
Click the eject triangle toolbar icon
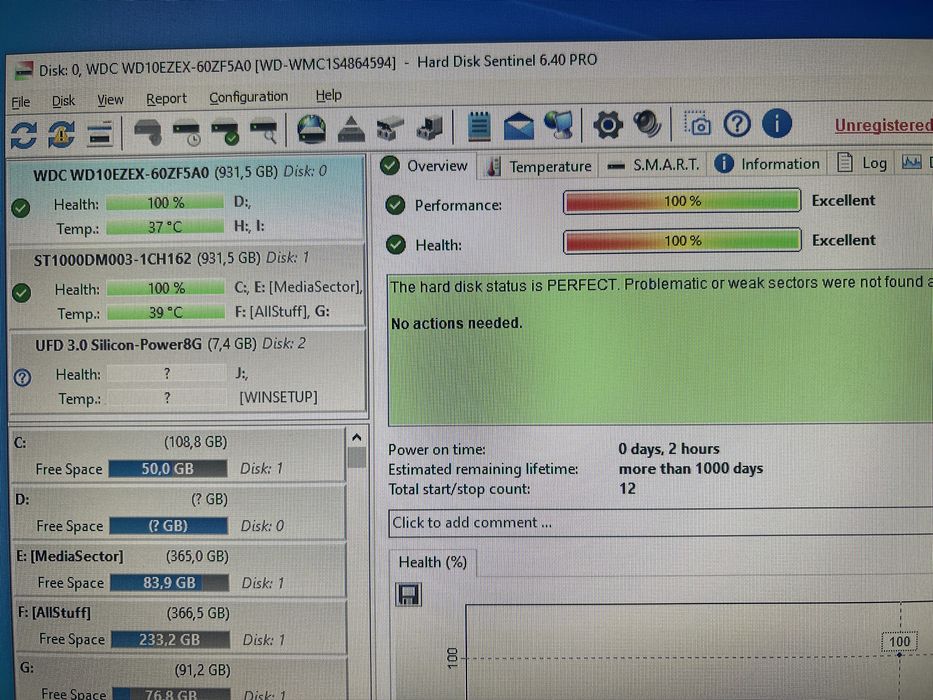click(x=350, y=129)
